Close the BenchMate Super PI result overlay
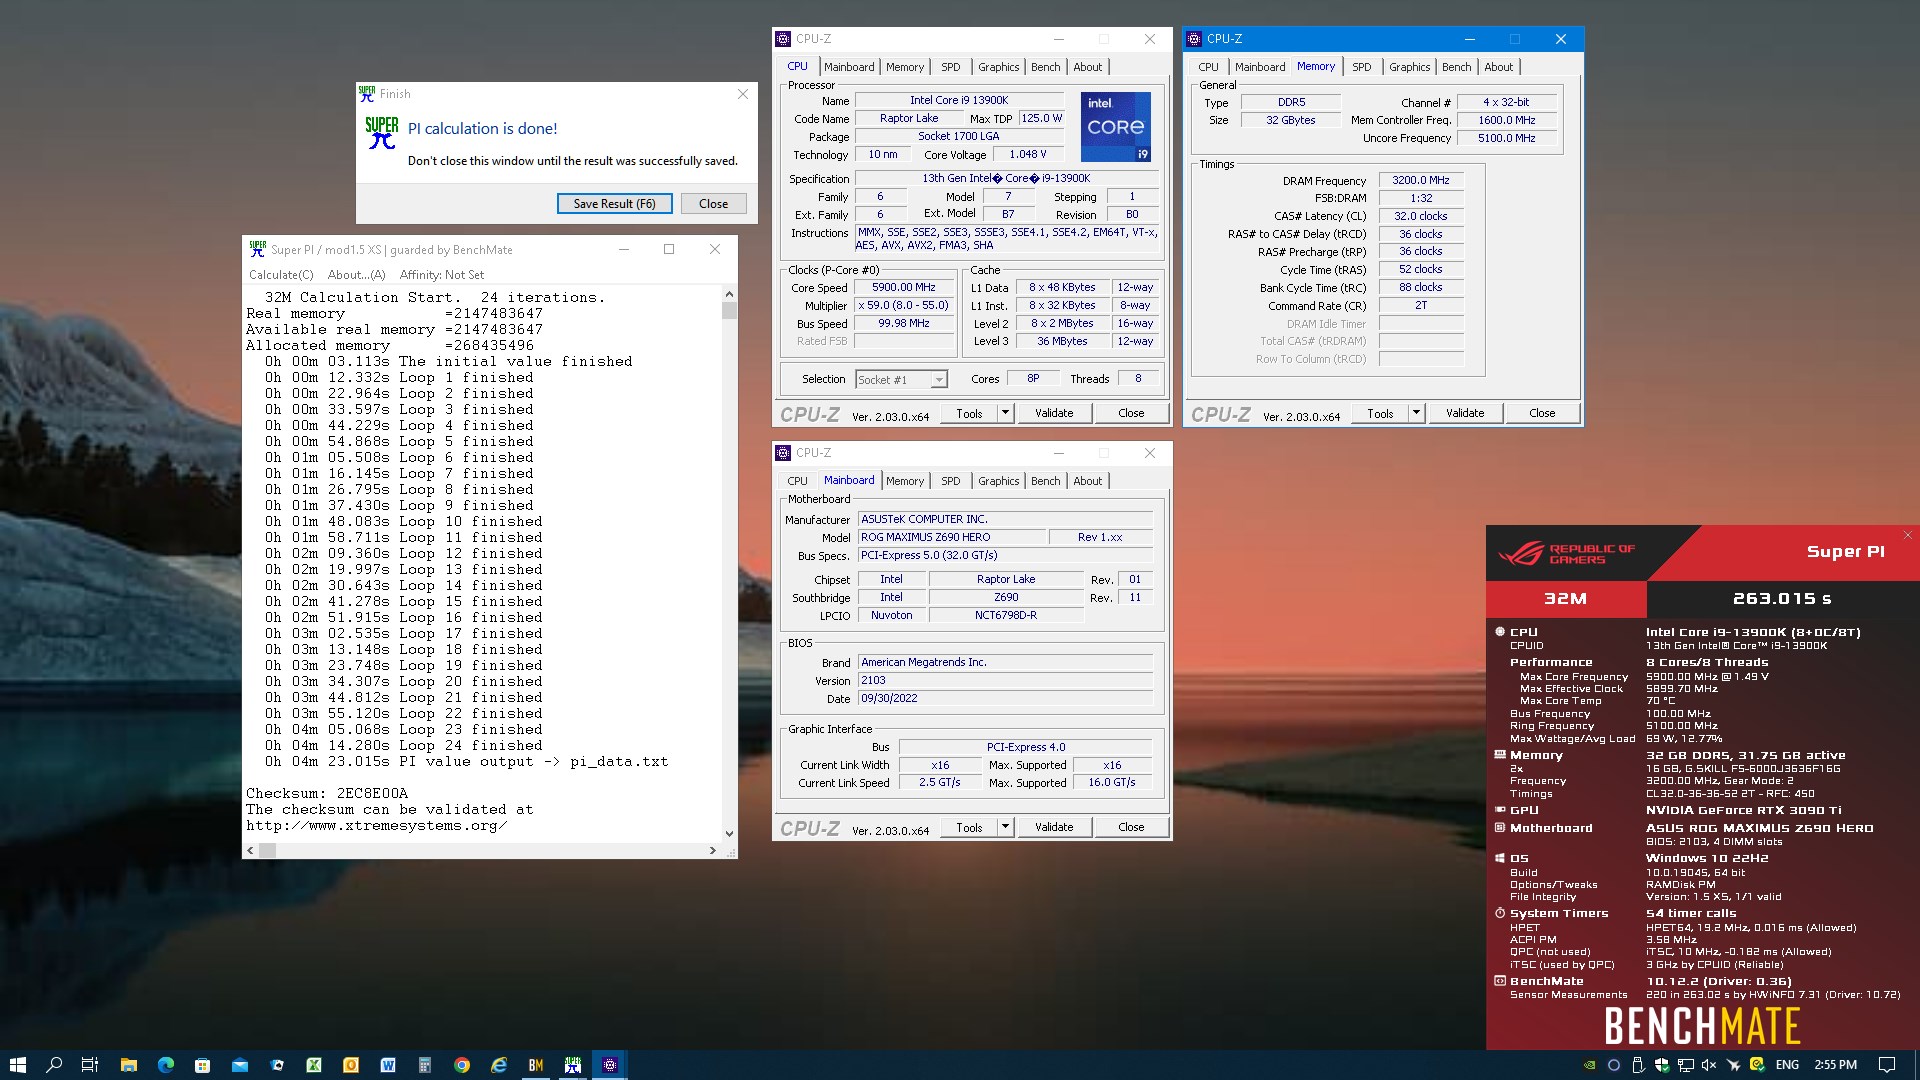Viewport: 1920px width, 1080px height. coord(1908,535)
